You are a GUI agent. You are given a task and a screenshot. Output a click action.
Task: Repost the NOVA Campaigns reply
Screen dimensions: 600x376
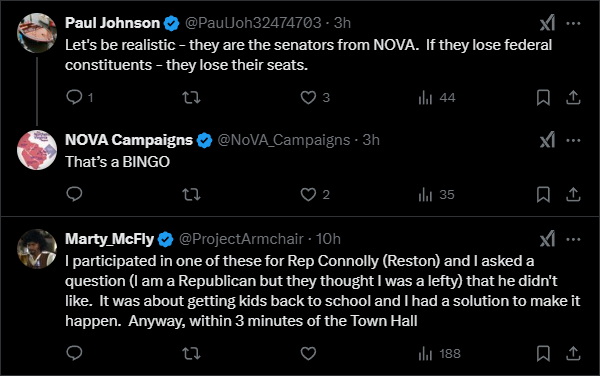pyautogui.click(x=191, y=194)
